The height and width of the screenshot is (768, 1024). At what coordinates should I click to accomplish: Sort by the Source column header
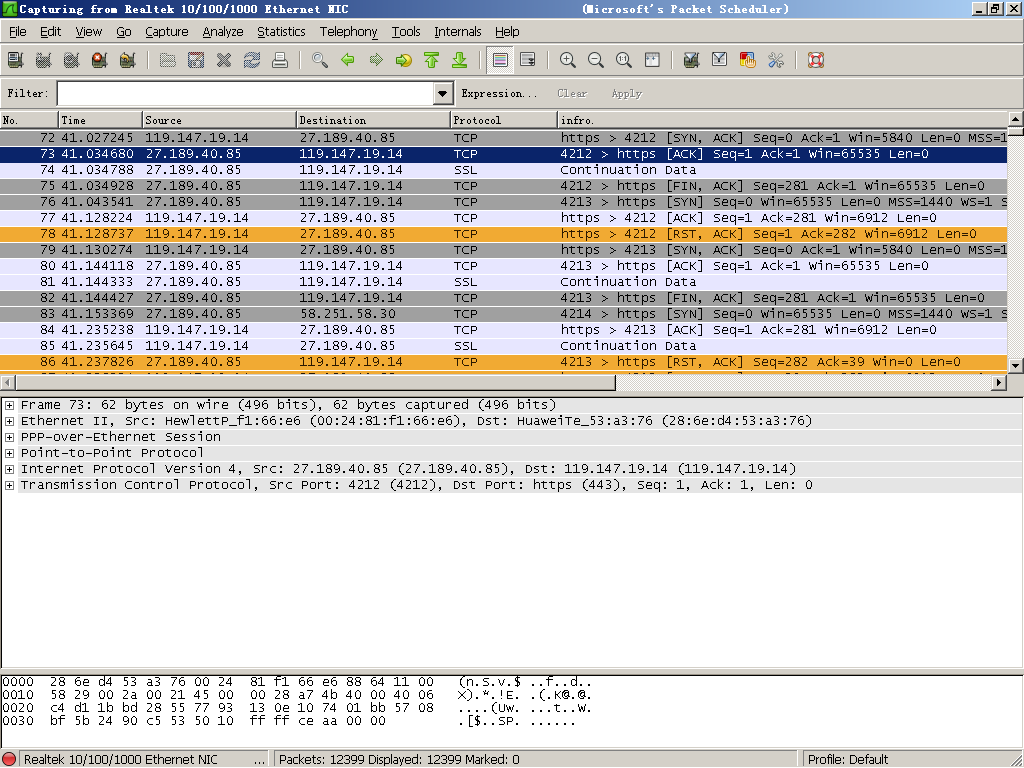click(219, 120)
